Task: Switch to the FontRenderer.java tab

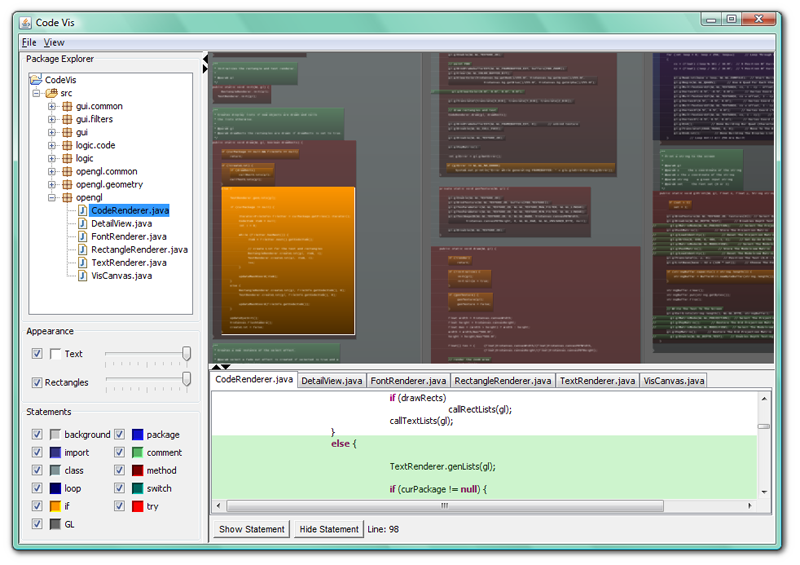Action: pos(408,381)
